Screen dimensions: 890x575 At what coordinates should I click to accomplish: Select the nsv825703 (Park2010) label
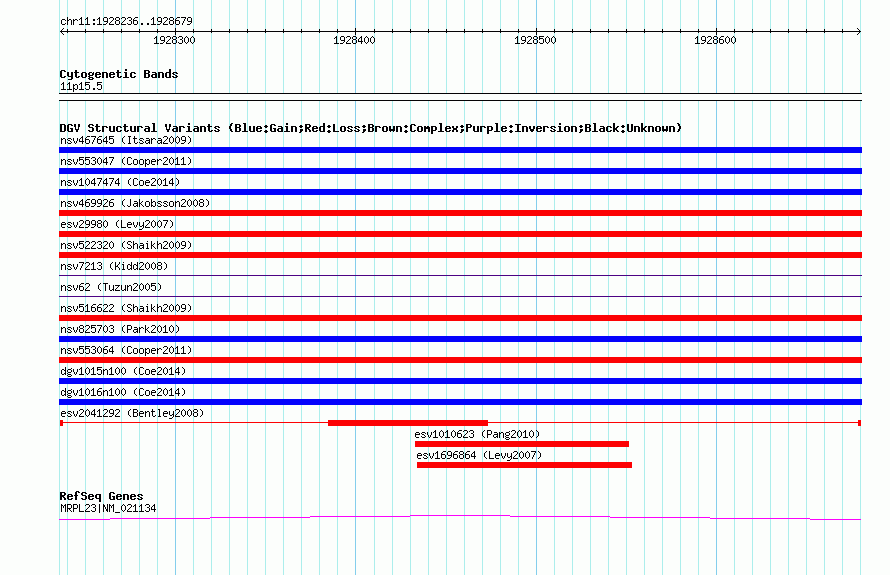(120, 329)
